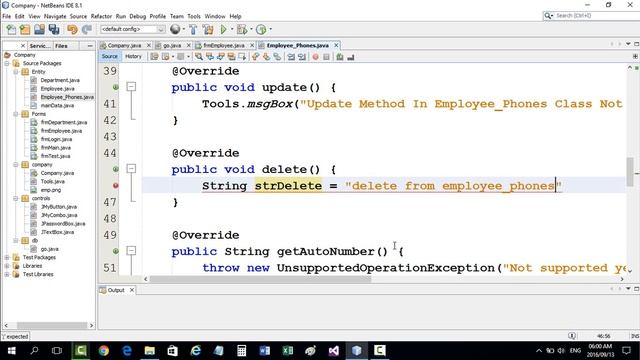640x360 pixels.
Task: Select frmLogin.java in the project tree
Action: coord(56,139)
